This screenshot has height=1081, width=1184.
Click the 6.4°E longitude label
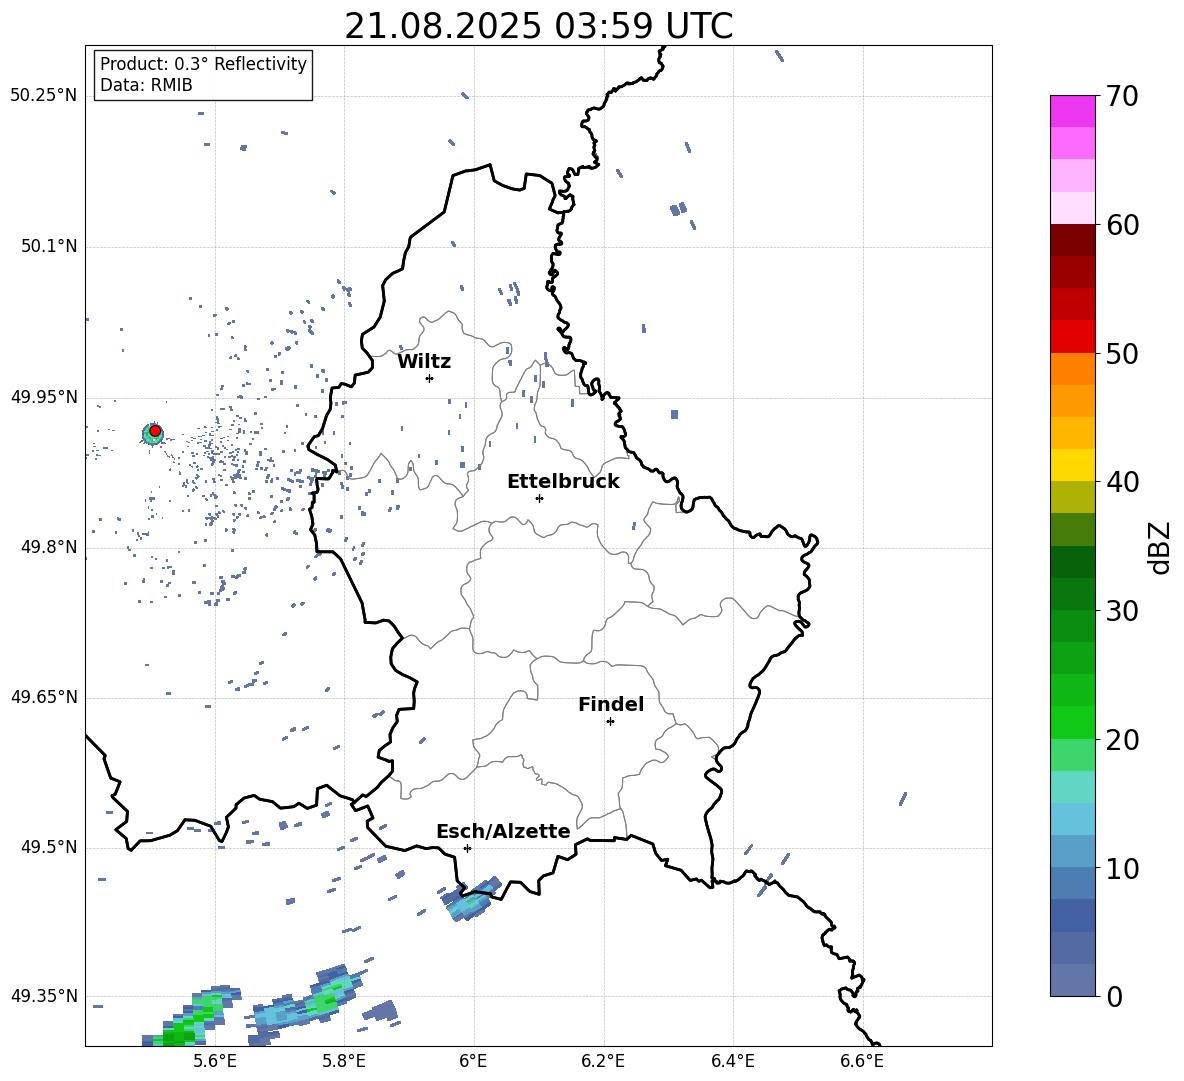[x=732, y=1061]
